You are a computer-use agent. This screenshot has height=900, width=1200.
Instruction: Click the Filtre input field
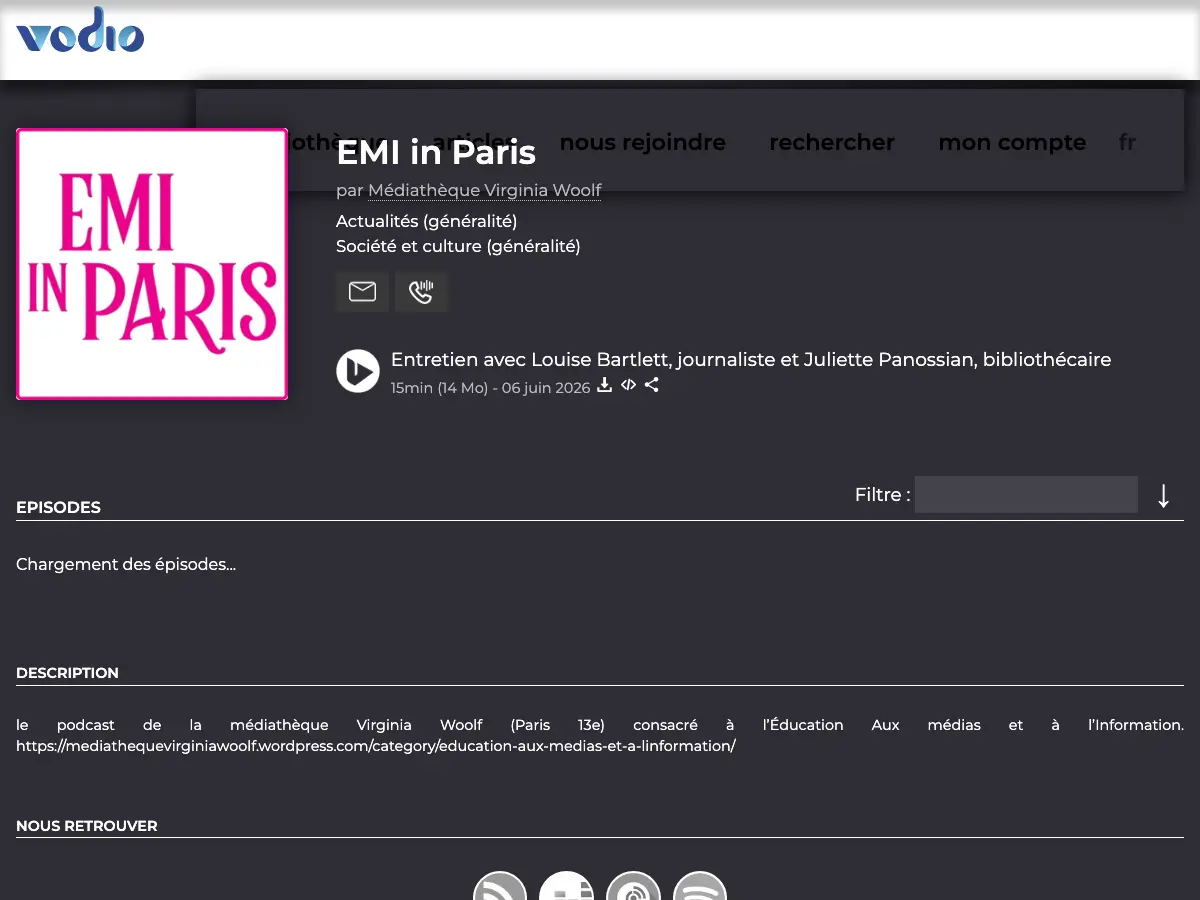tap(1026, 495)
